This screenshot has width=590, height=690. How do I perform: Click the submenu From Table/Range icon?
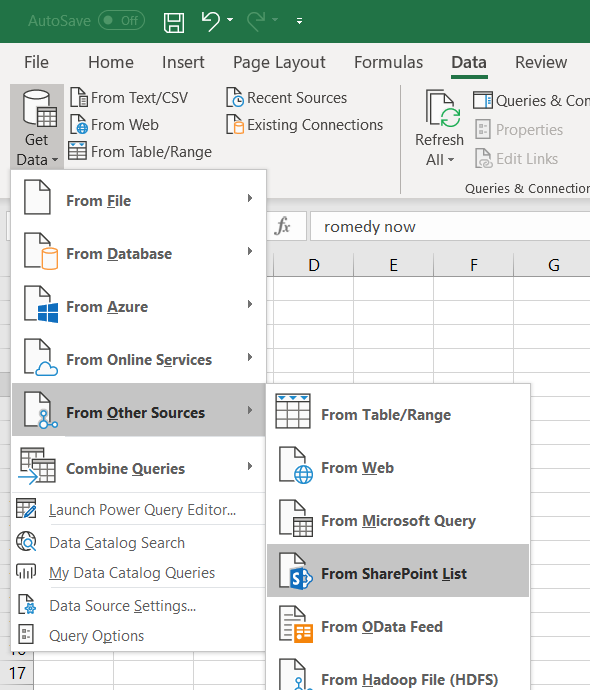[x=293, y=411]
